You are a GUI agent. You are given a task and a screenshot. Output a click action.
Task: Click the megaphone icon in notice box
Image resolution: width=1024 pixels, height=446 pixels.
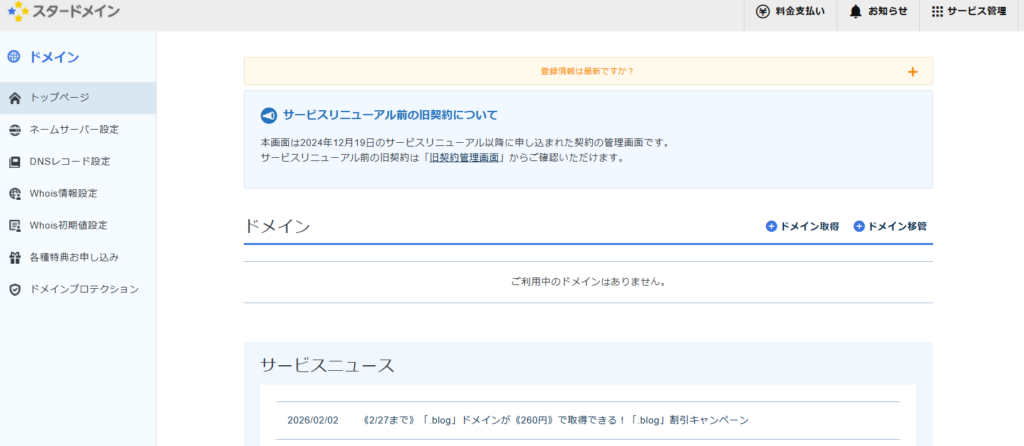coord(268,116)
